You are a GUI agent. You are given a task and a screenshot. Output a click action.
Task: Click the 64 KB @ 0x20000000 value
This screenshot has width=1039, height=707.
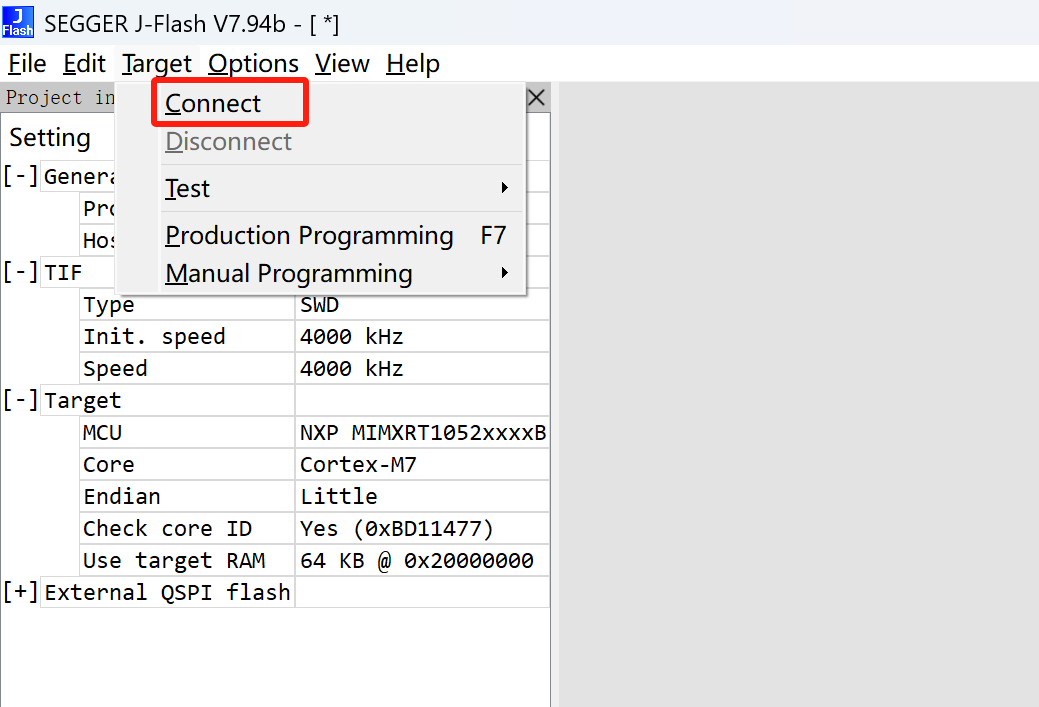(422, 561)
